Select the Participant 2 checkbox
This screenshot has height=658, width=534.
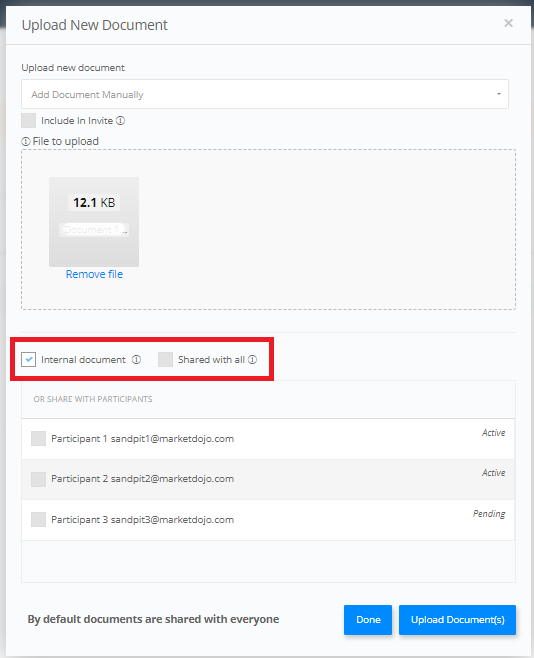click(39, 479)
